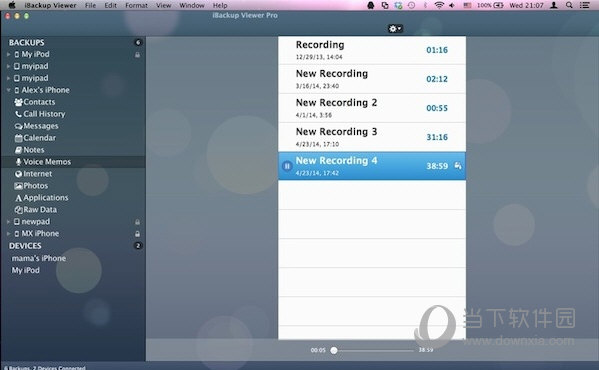Image resolution: width=599 pixels, height=370 pixels.
Task: Select My iPod under Devices
Action: point(26,270)
